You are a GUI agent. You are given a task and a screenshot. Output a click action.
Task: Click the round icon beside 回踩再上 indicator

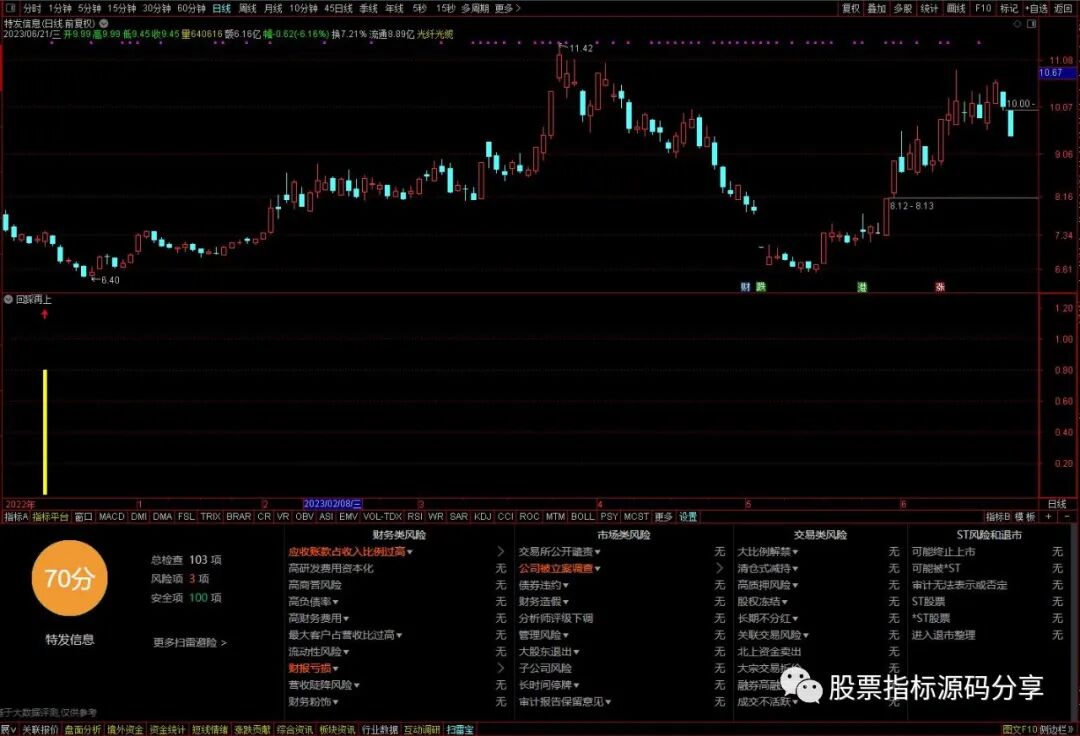8,299
